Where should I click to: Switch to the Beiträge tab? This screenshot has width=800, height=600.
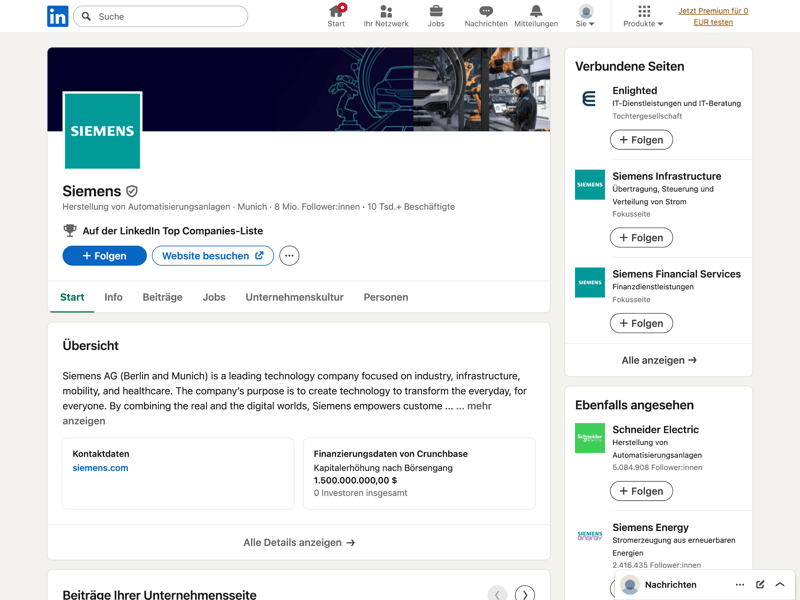pyautogui.click(x=162, y=297)
